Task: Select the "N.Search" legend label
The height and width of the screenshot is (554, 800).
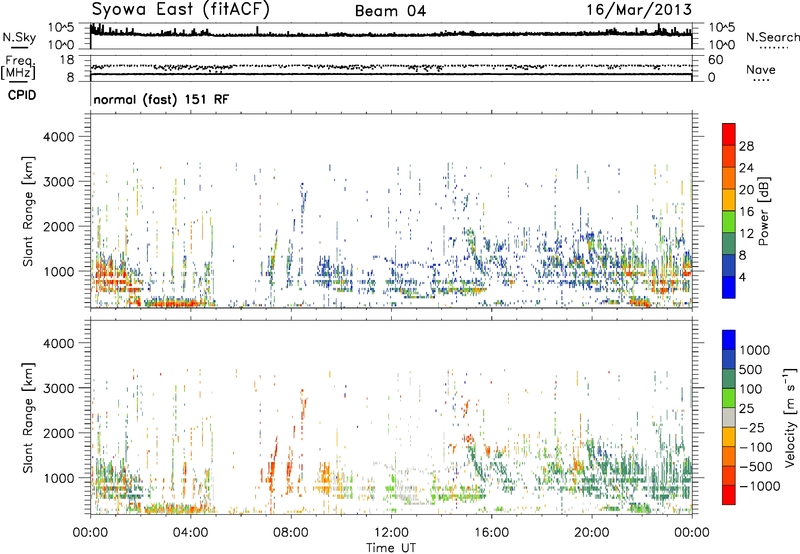Action: 772,37
